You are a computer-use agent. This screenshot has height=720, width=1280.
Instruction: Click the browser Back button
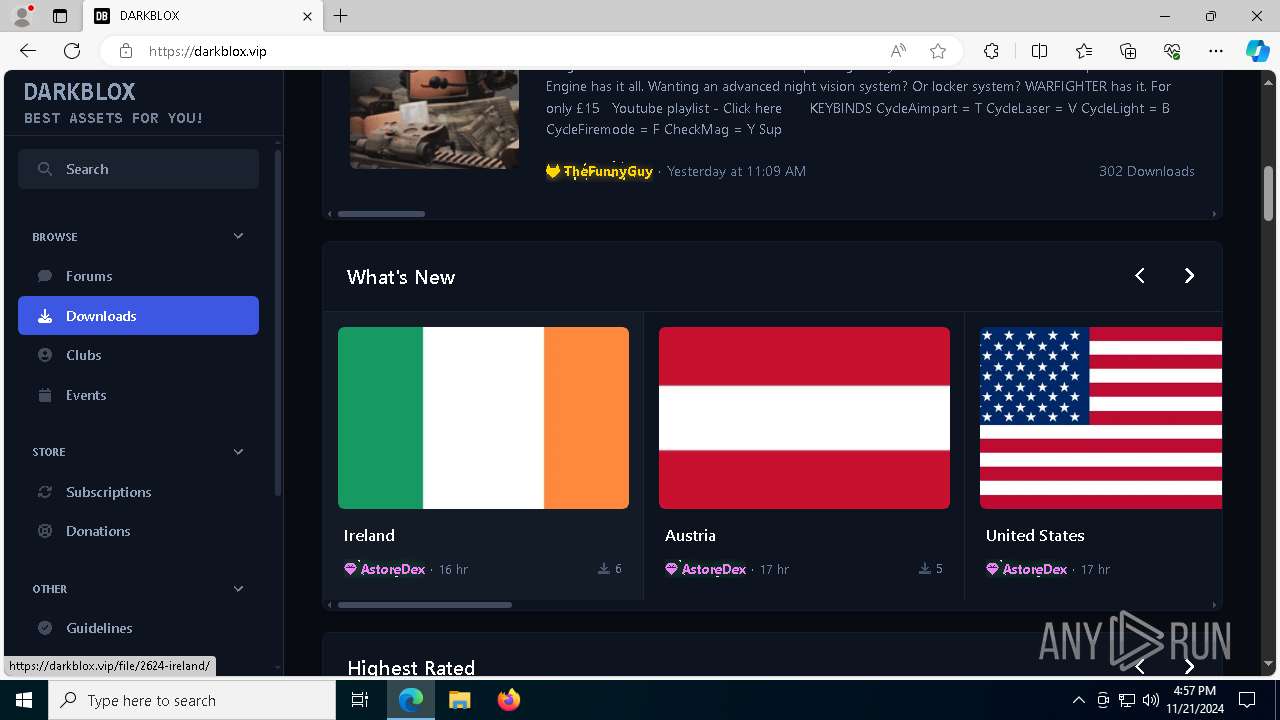click(x=28, y=51)
